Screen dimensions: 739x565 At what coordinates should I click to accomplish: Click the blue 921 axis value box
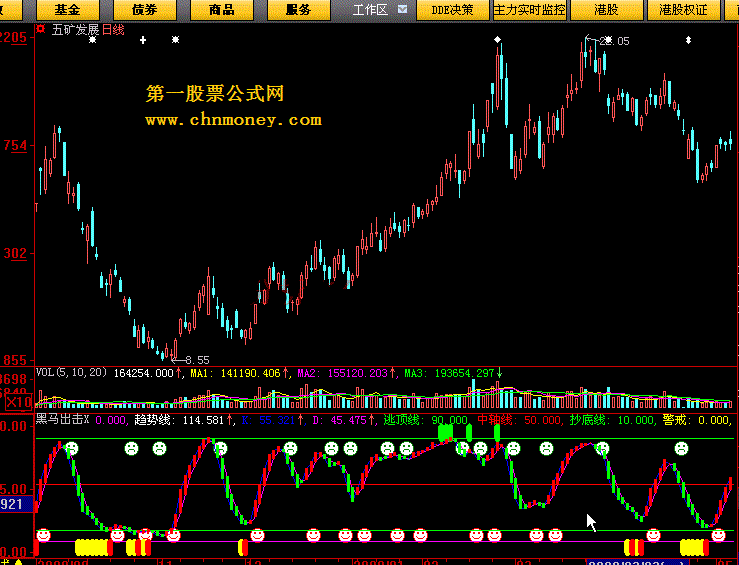(x=16, y=504)
